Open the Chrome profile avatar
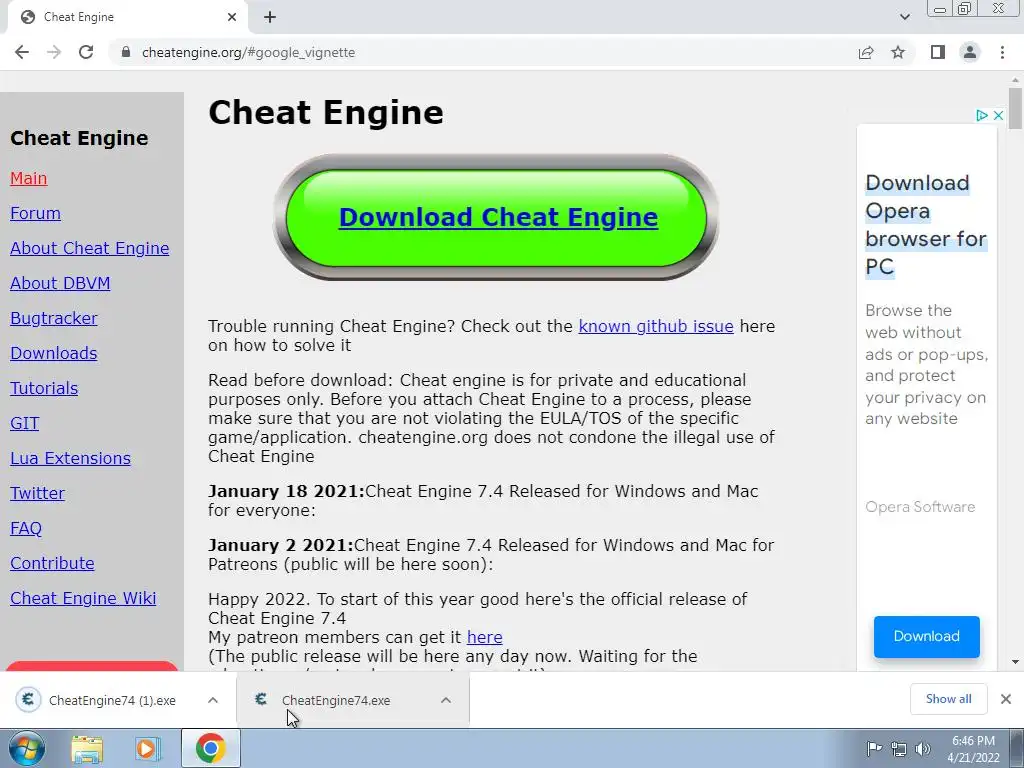This screenshot has width=1024, height=768. (970, 52)
